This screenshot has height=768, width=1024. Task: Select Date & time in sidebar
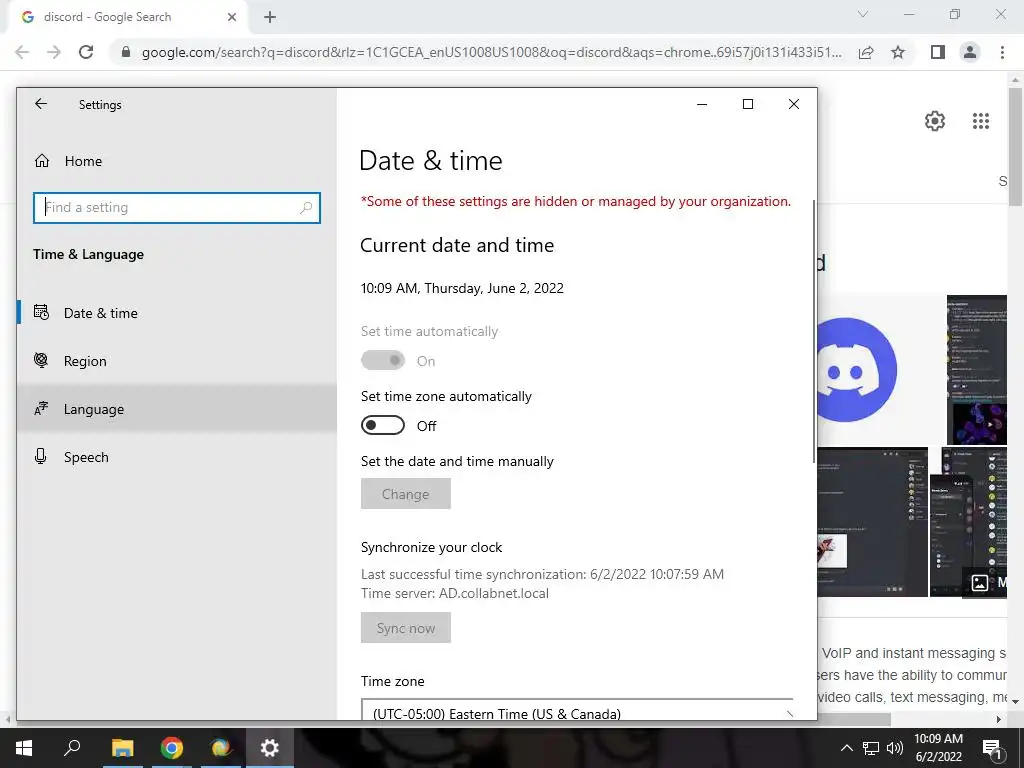(177, 313)
